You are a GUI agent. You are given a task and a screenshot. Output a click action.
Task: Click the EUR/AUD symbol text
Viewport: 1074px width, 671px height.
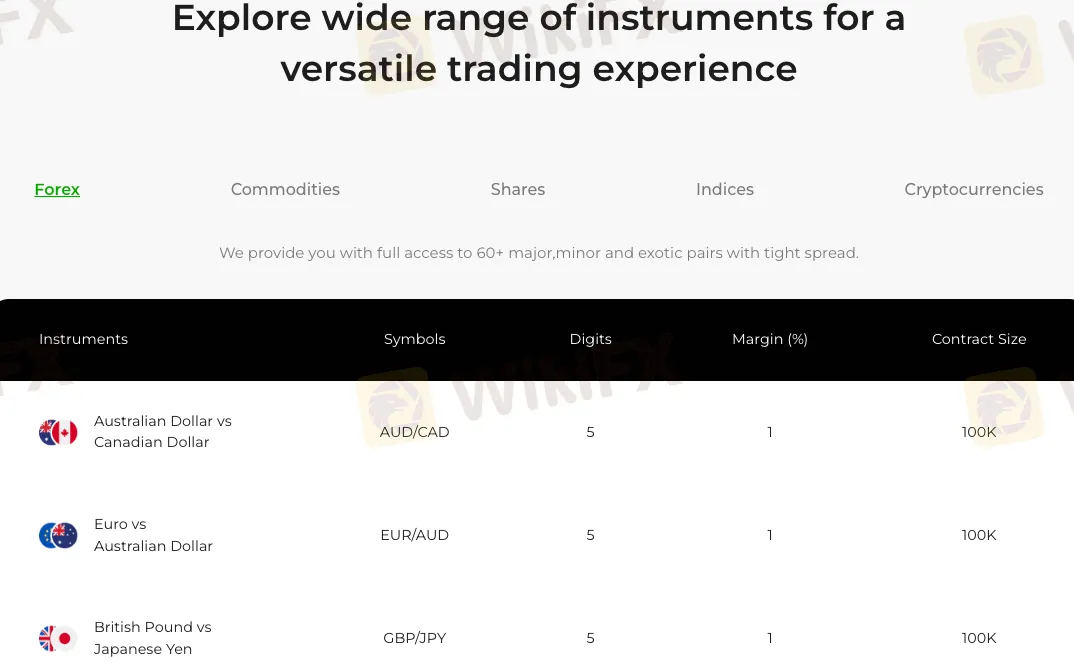415,535
